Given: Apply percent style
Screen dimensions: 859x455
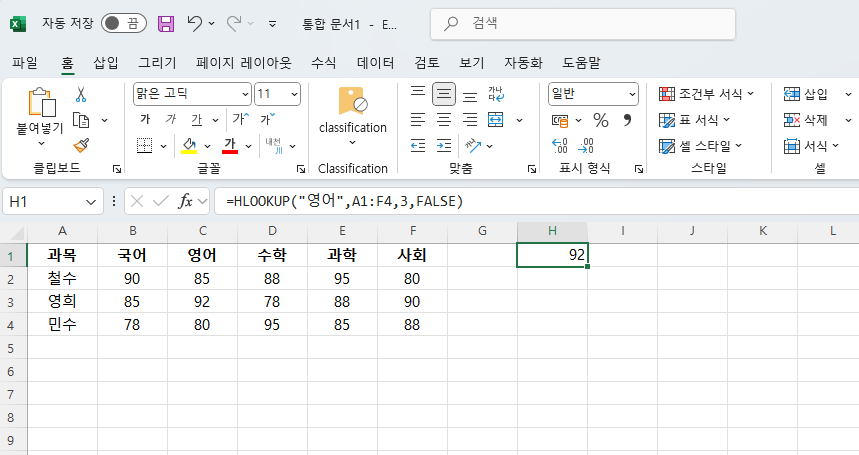Looking at the screenshot, I should pos(601,120).
